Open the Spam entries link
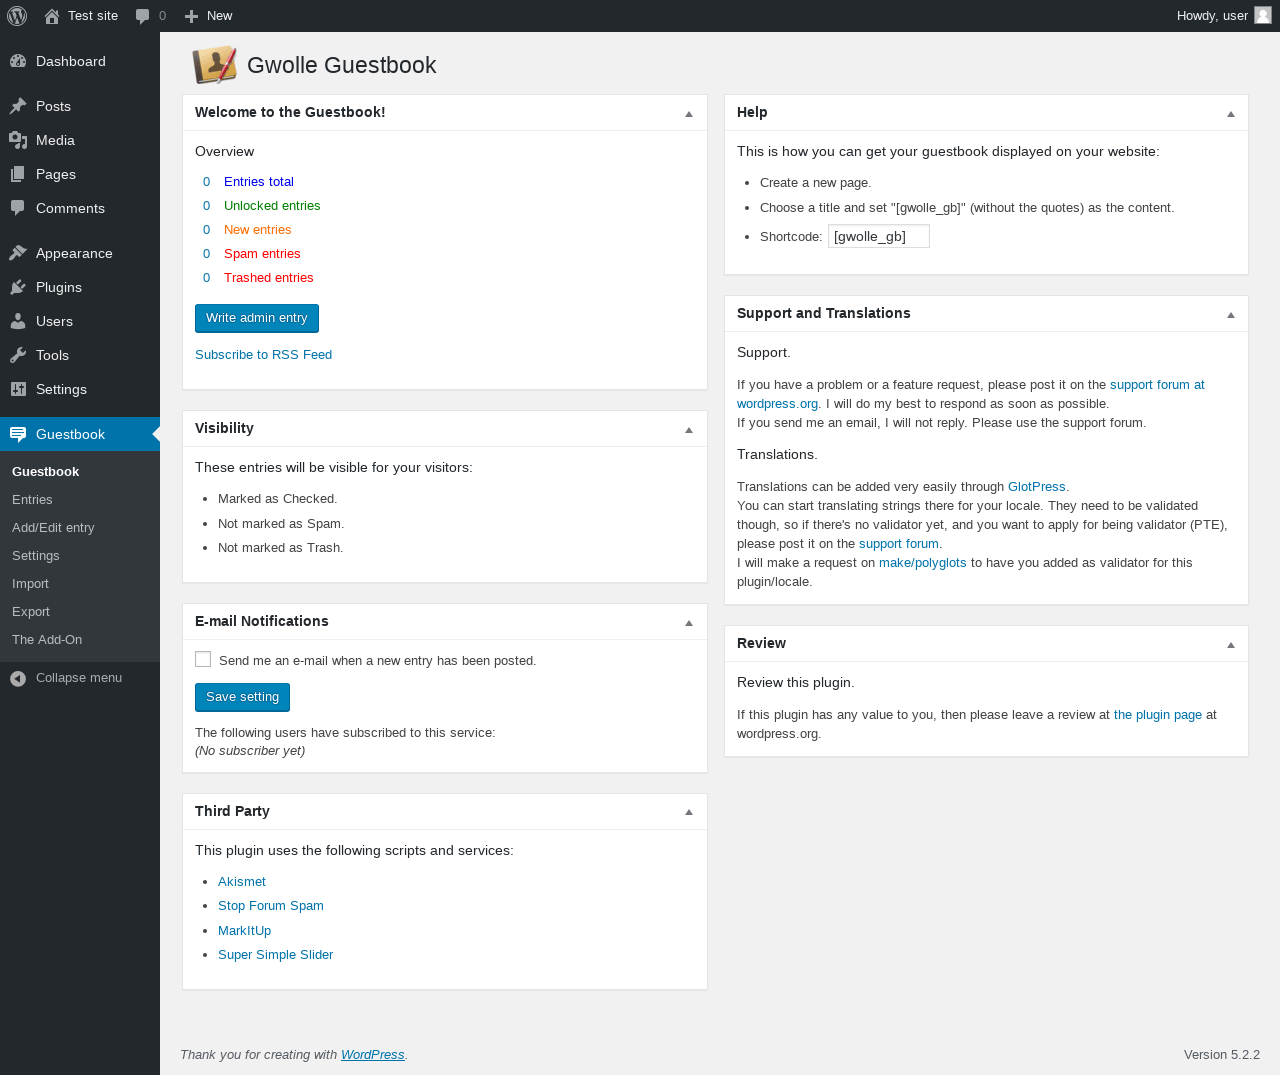 point(262,254)
